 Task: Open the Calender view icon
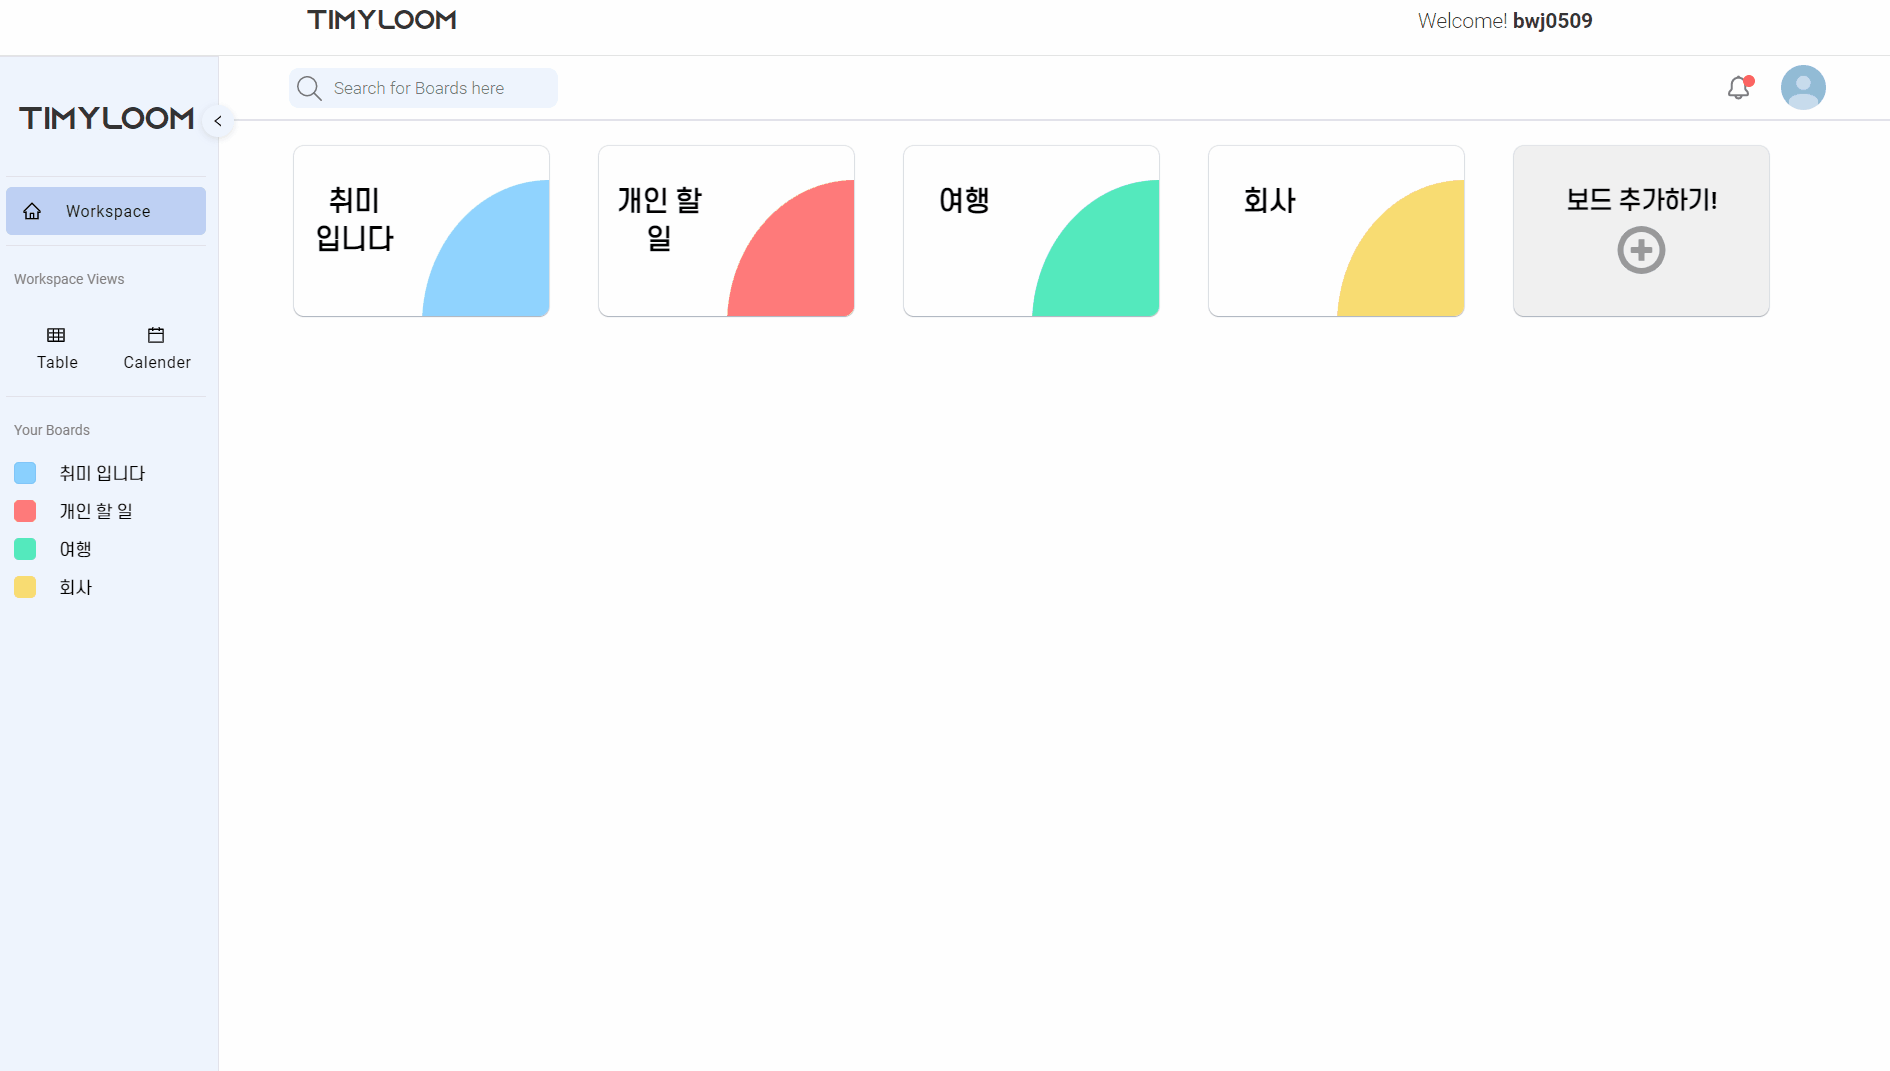(156, 336)
